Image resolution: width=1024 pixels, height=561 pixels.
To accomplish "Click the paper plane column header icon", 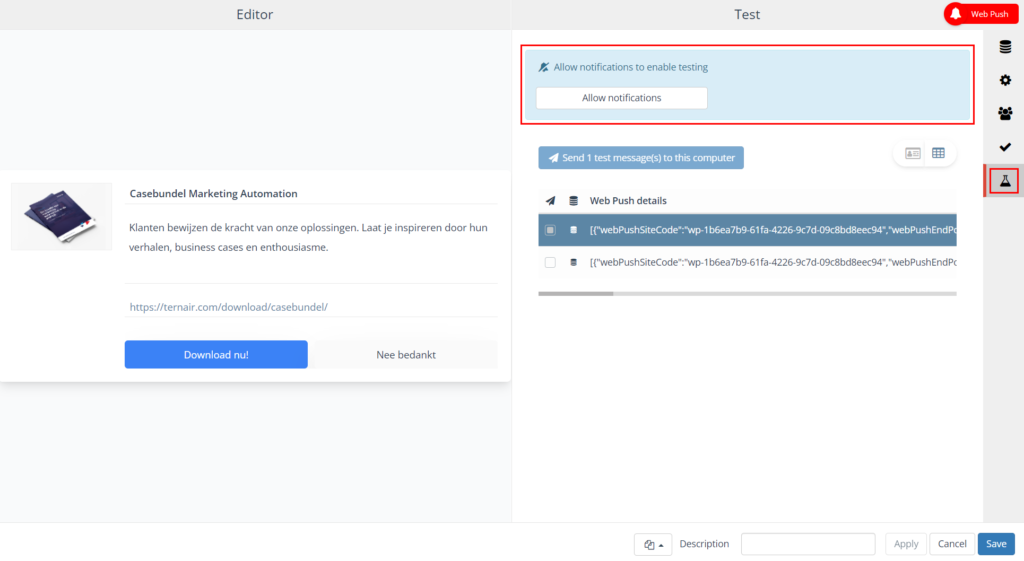I will pyautogui.click(x=550, y=201).
